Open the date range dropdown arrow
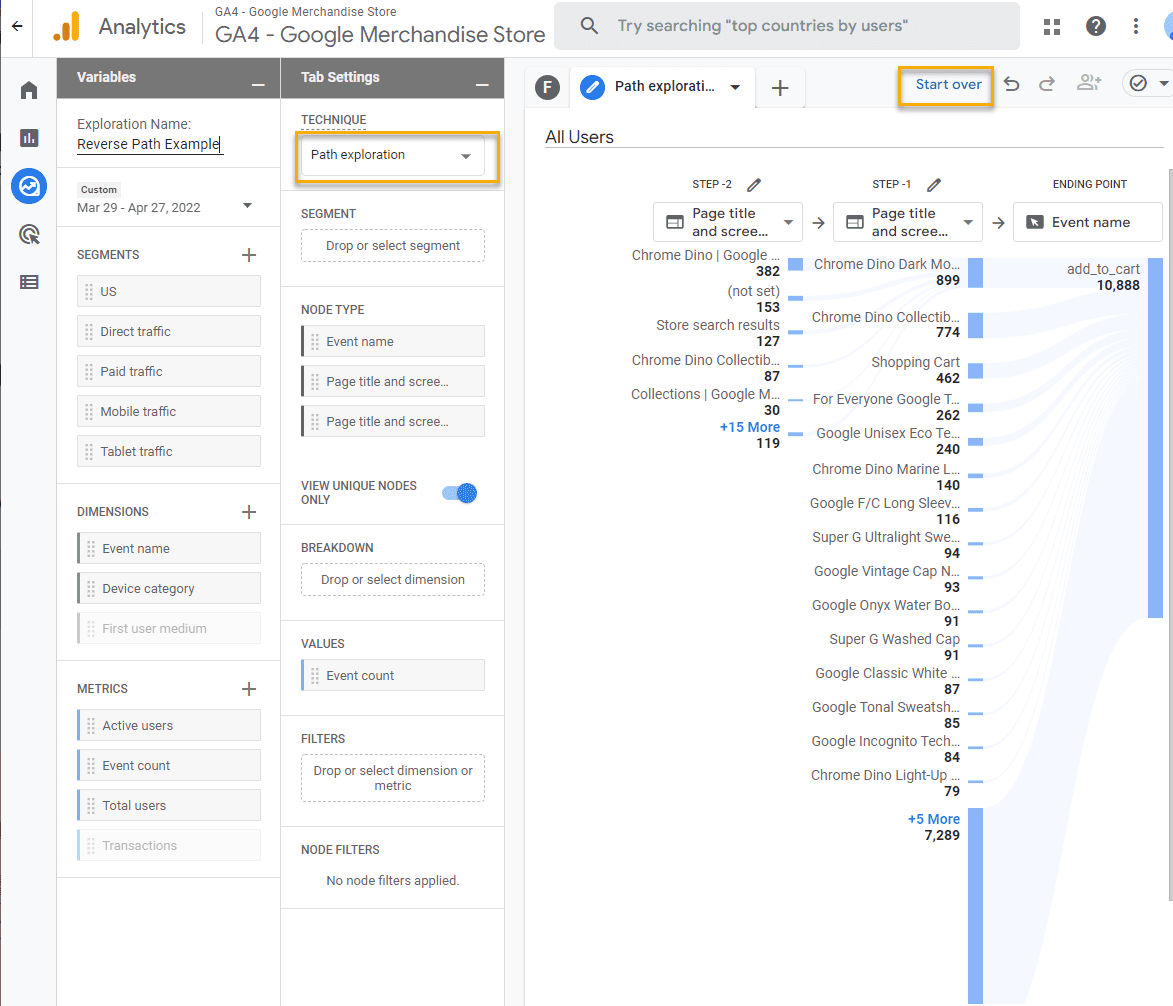 248,206
